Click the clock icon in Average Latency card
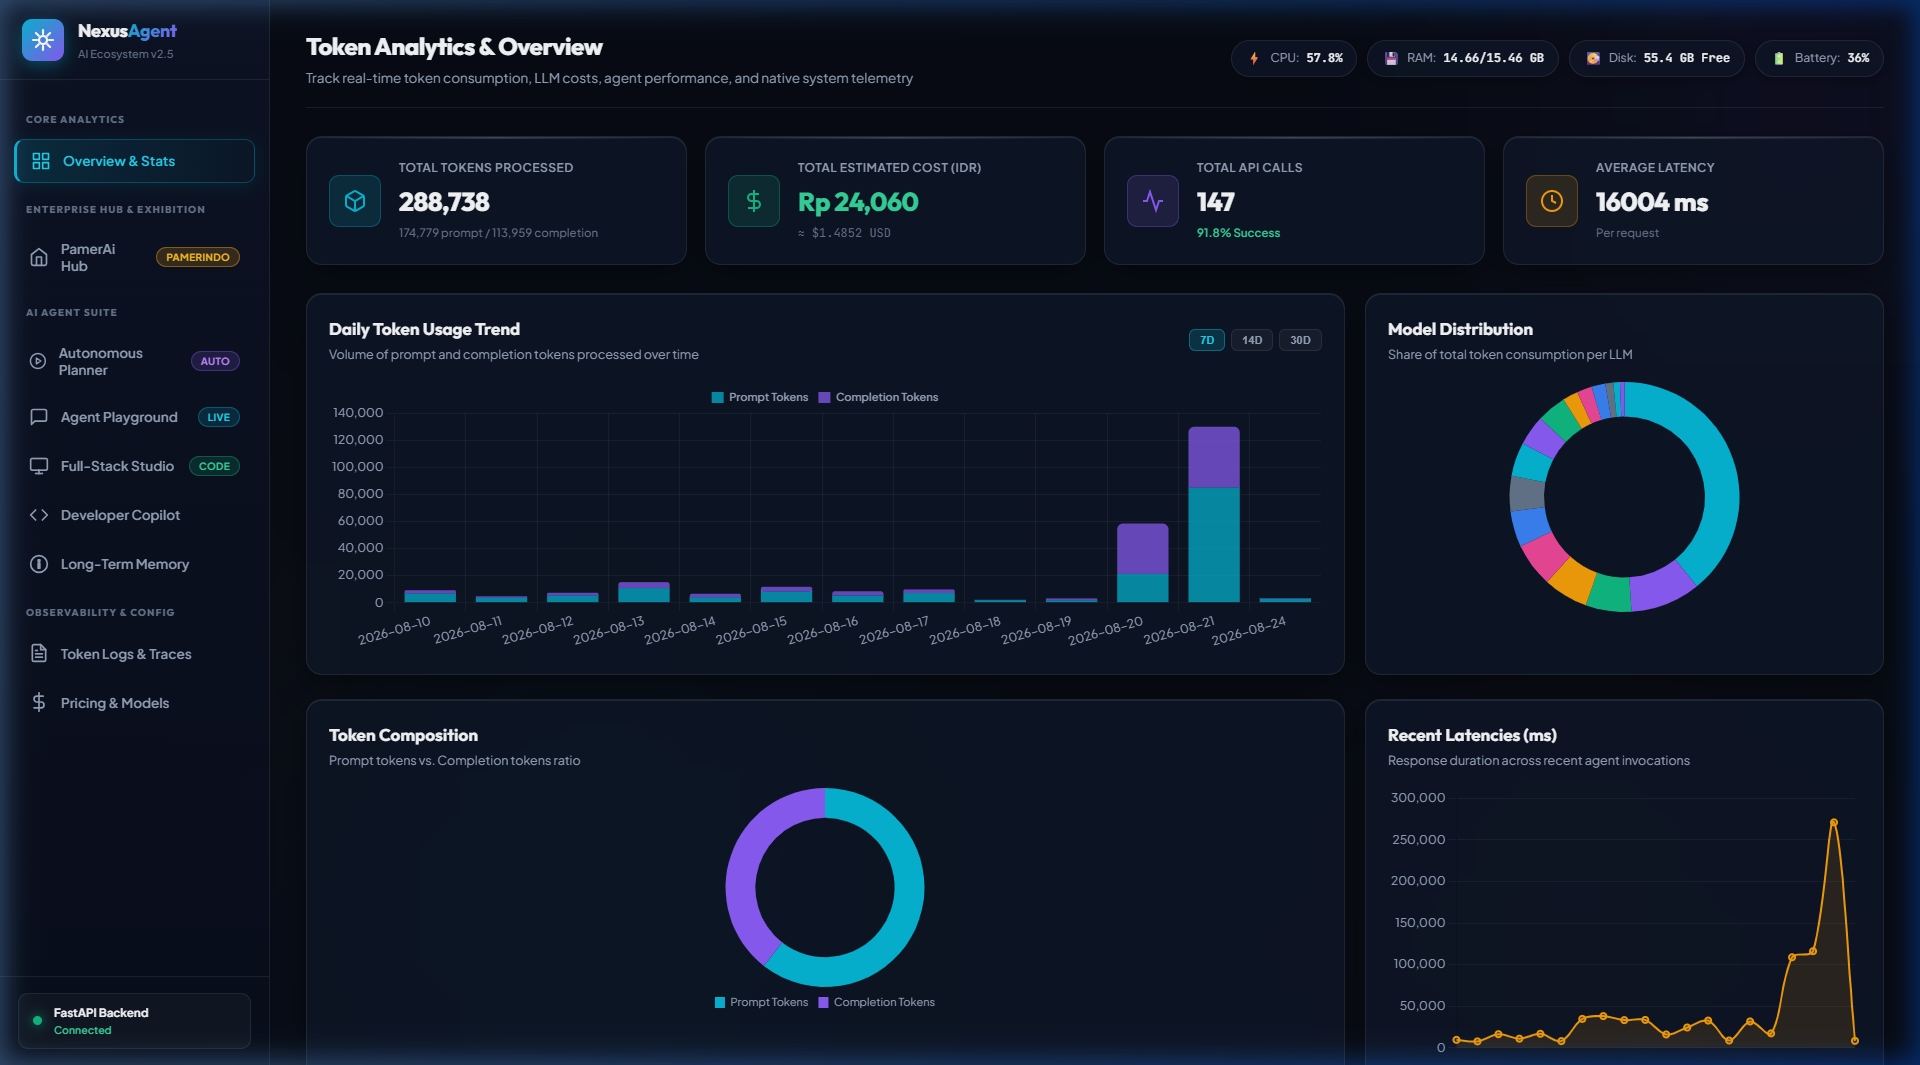Screen dimensions: 1920x1065 [1552, 201]
